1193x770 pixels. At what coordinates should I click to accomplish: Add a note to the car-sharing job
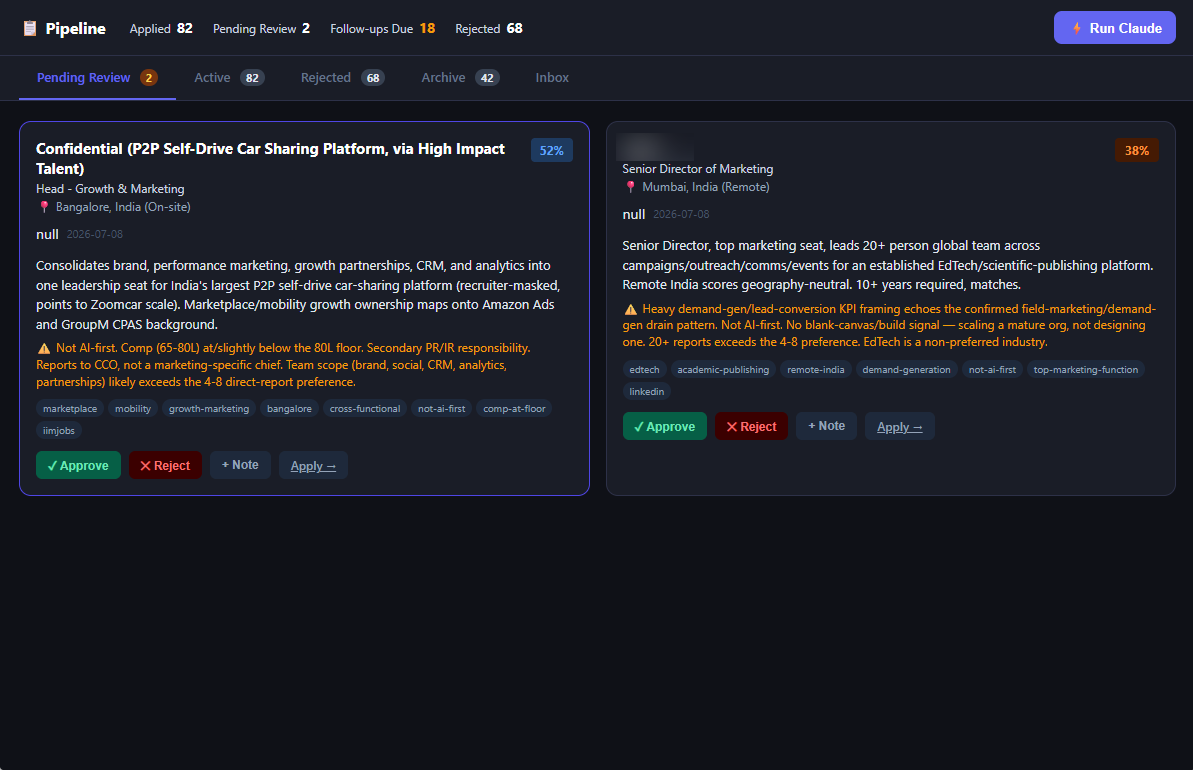240,465
